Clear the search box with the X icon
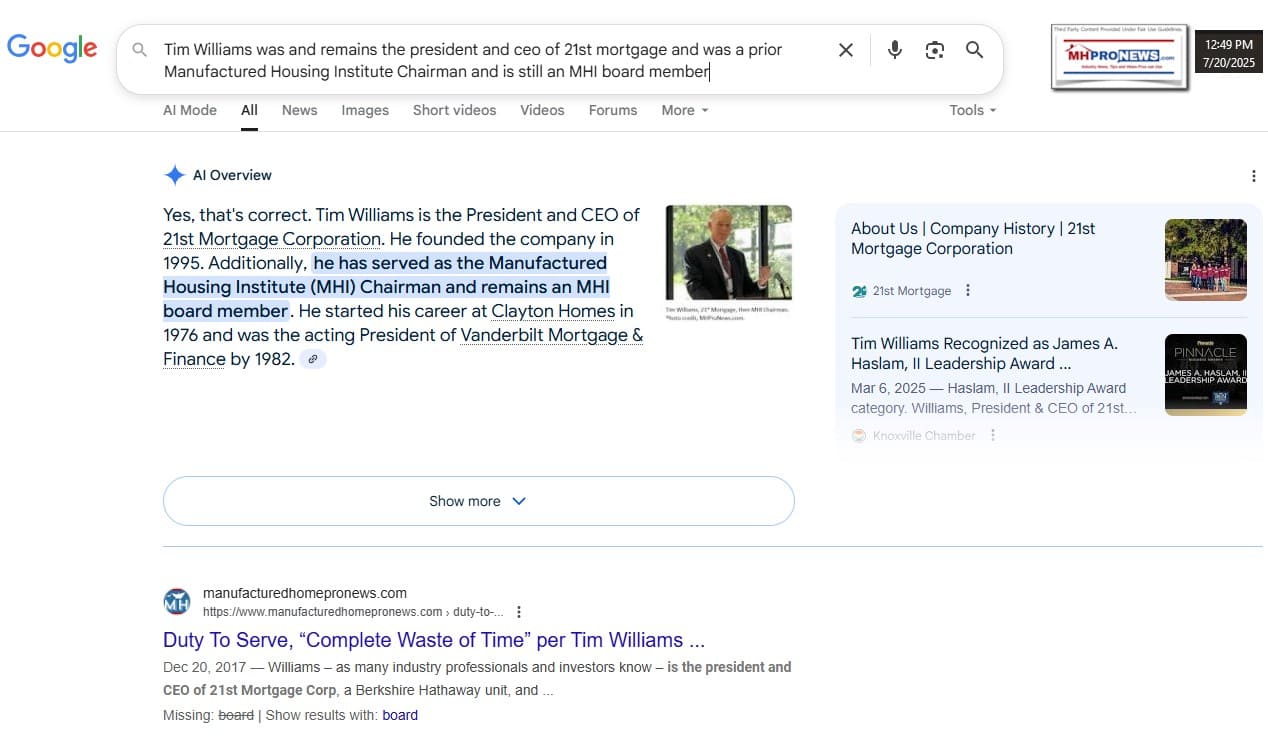The height and width of the screenshot is (748, 1268). (x=846, y=50)
